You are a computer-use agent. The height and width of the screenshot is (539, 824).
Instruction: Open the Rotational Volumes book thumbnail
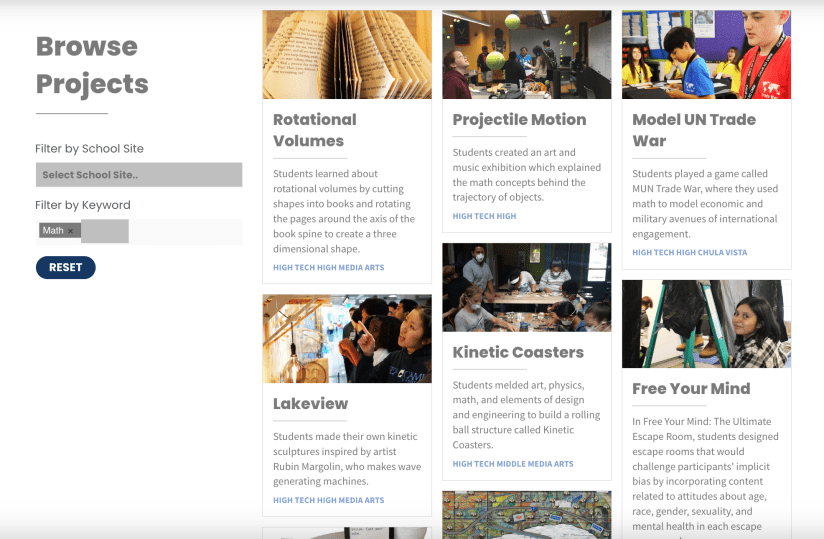point(347,55)
